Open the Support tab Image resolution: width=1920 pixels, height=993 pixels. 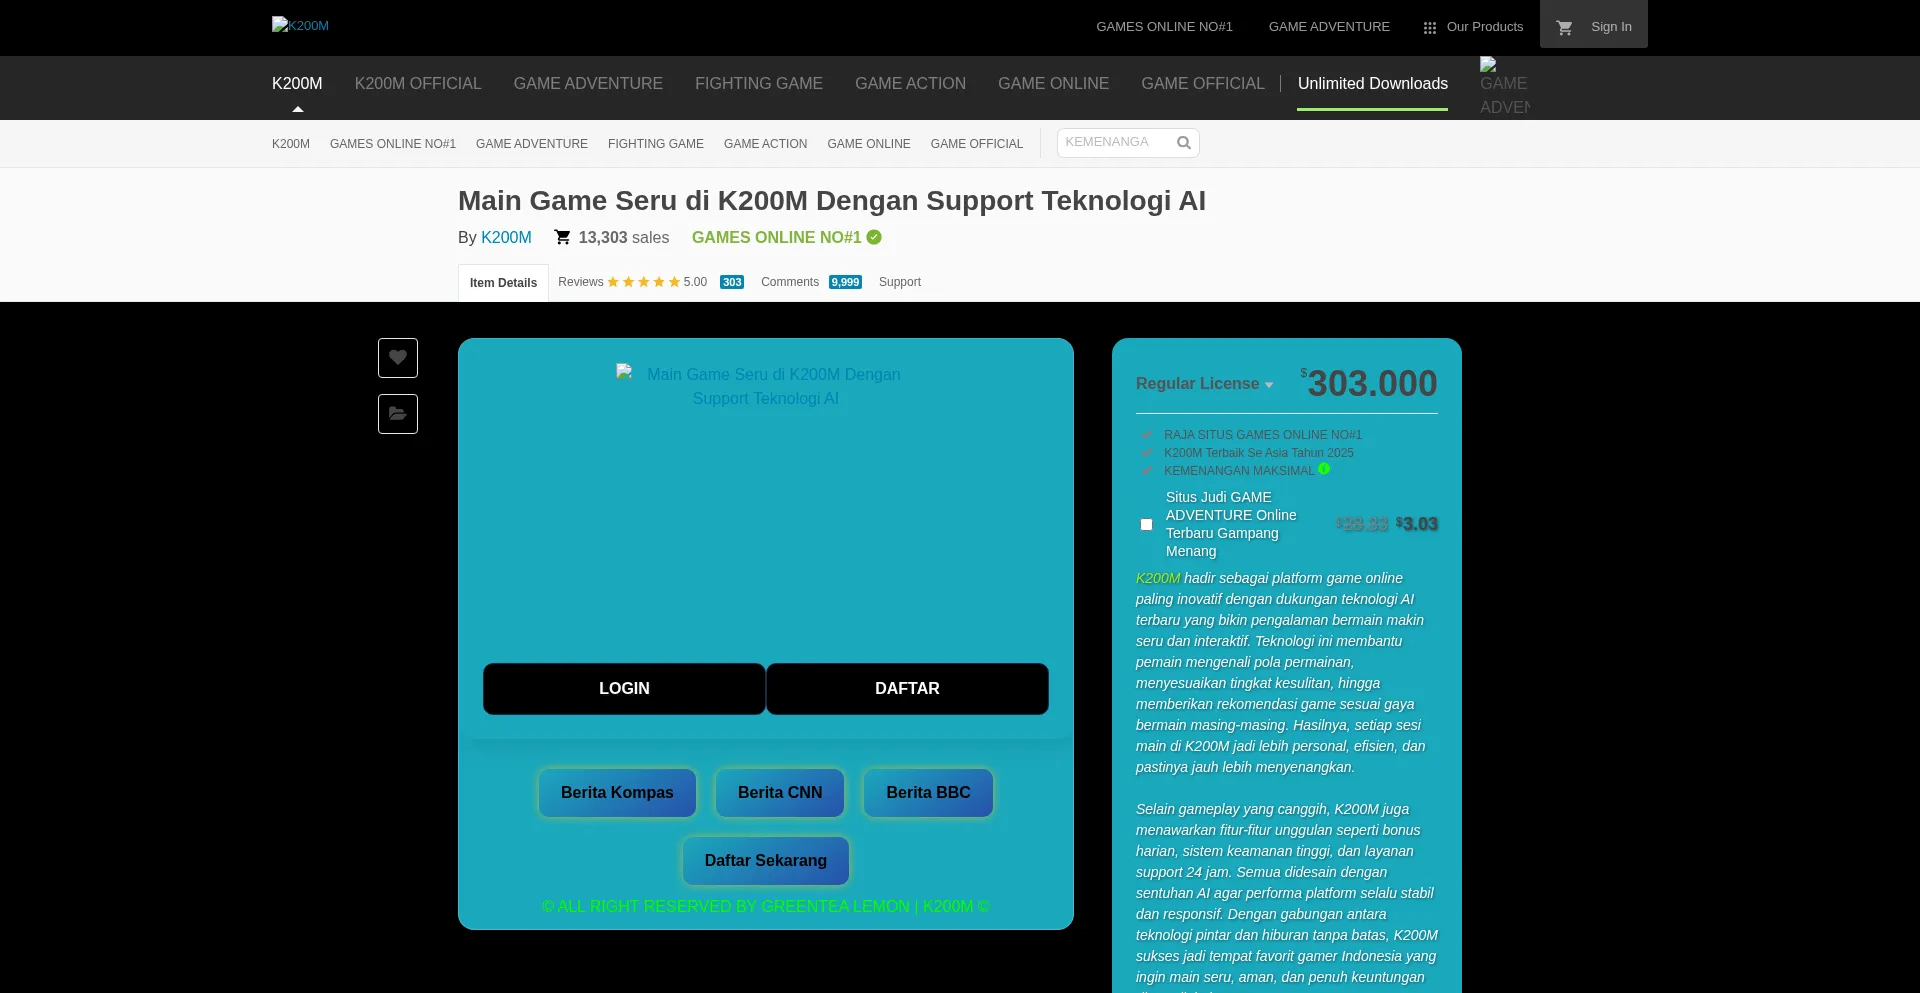pyautogui.click(x=900, y=282)
